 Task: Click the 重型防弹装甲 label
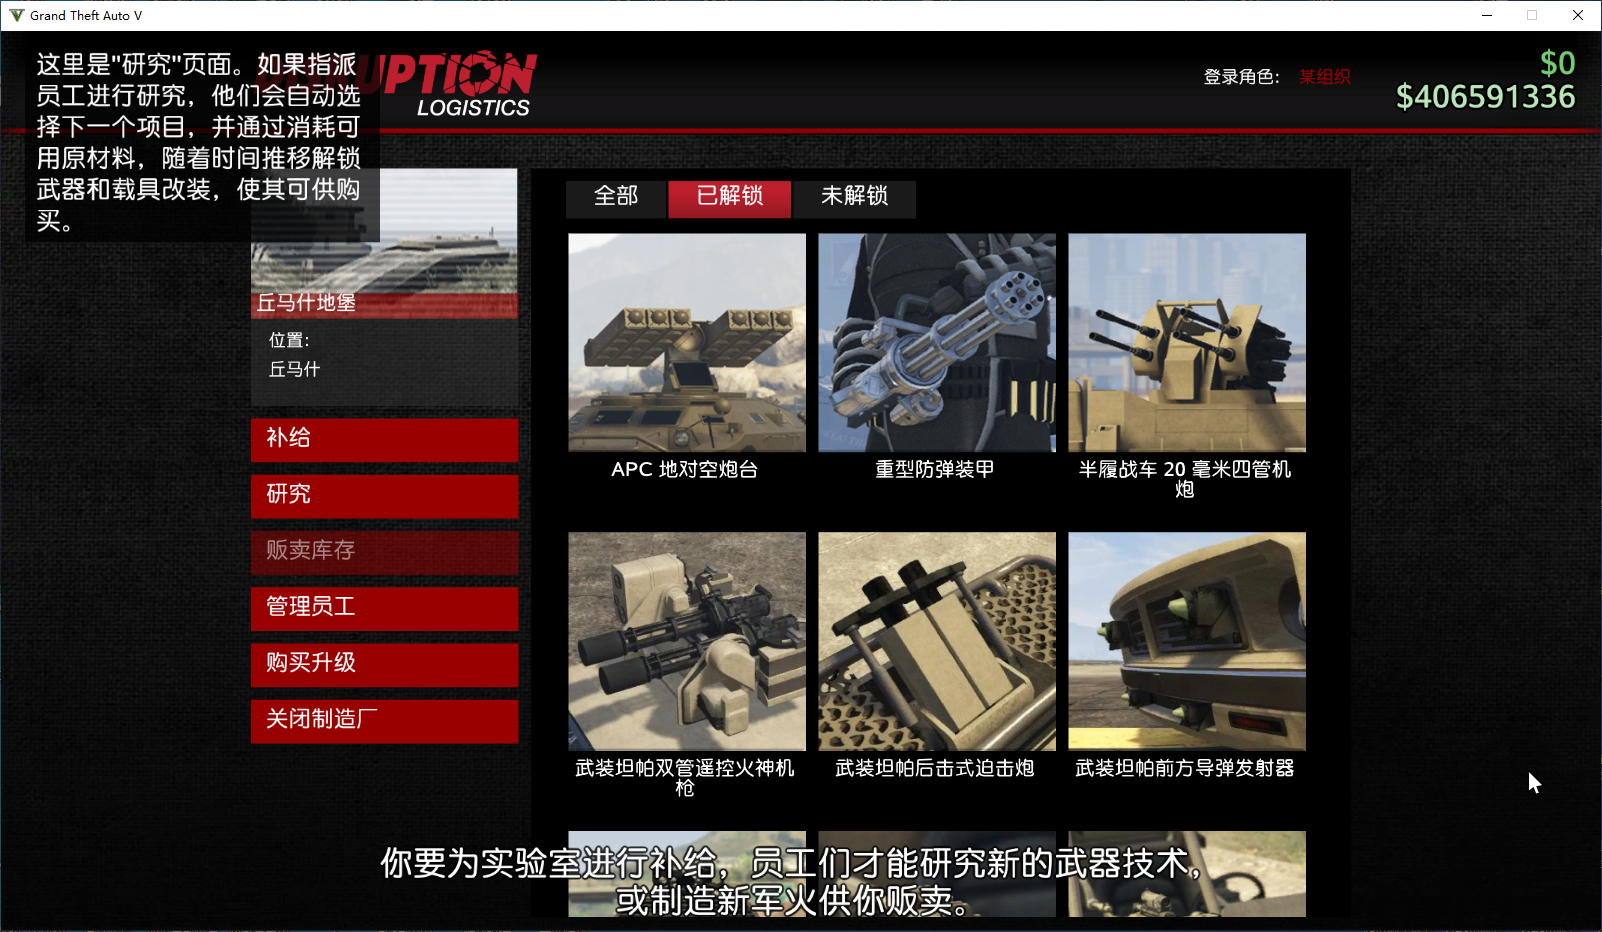[x=935, y=469]
